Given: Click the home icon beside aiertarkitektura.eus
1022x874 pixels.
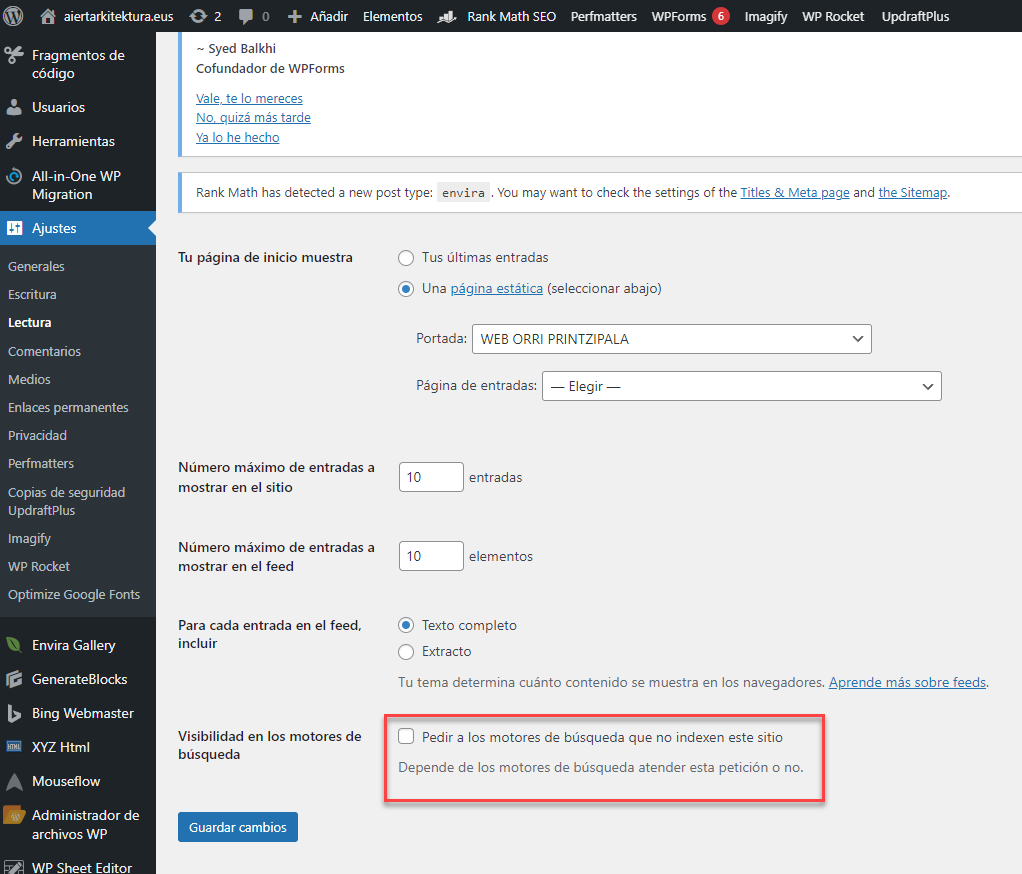Looking at the screenshot, I should [48, 16].
